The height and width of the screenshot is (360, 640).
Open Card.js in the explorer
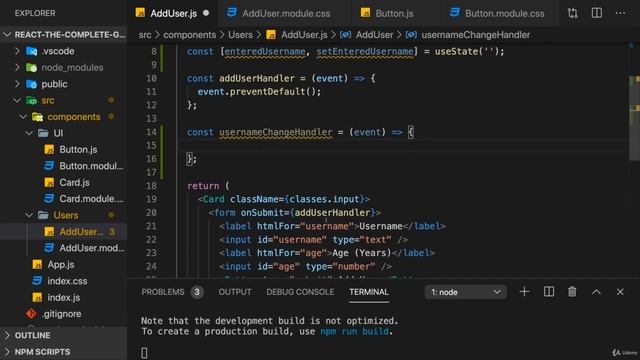[x=74, y=182]
